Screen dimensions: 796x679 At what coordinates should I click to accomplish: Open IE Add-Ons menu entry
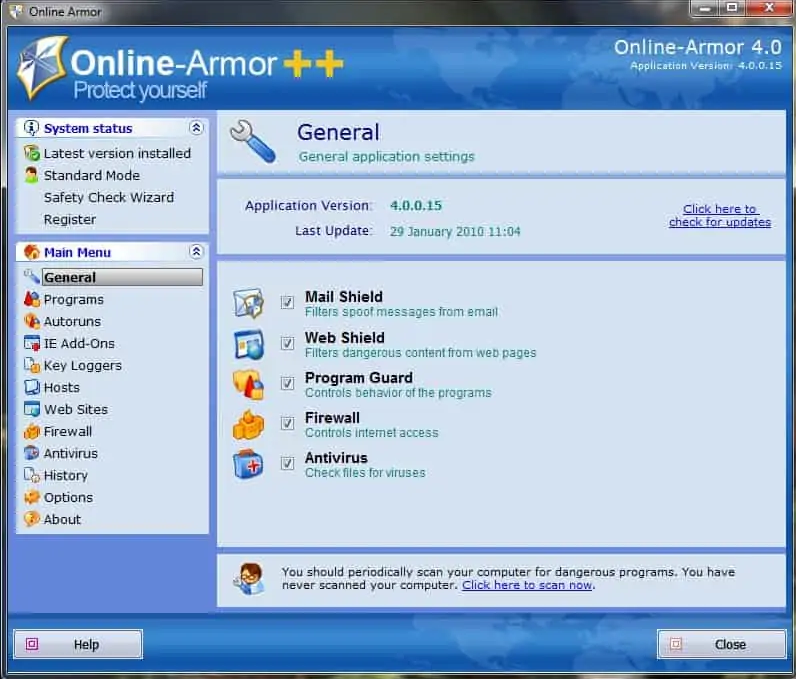79,344
